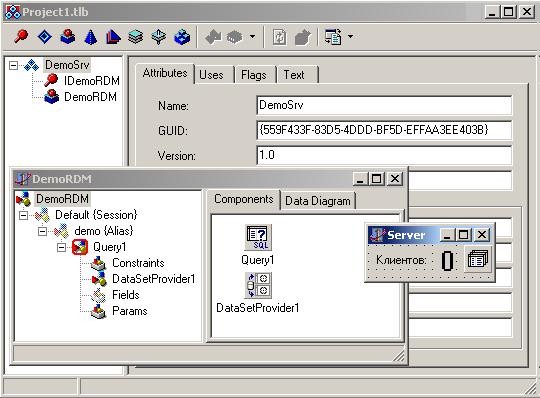Select DataSetProvider1 in the tree
540x398 pixels.
pyautogui.click(x=154, y=279)
